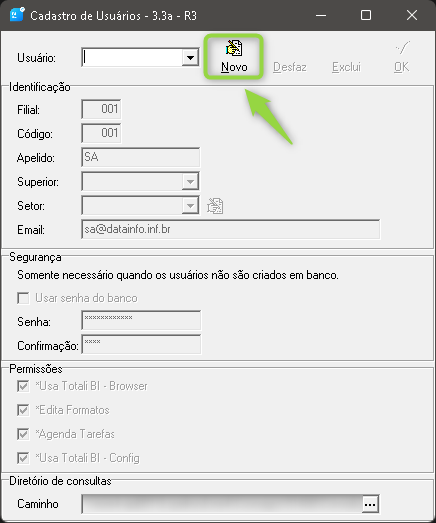Click the Senha password field
436x523 pixels.
click(x=141, y=321)
